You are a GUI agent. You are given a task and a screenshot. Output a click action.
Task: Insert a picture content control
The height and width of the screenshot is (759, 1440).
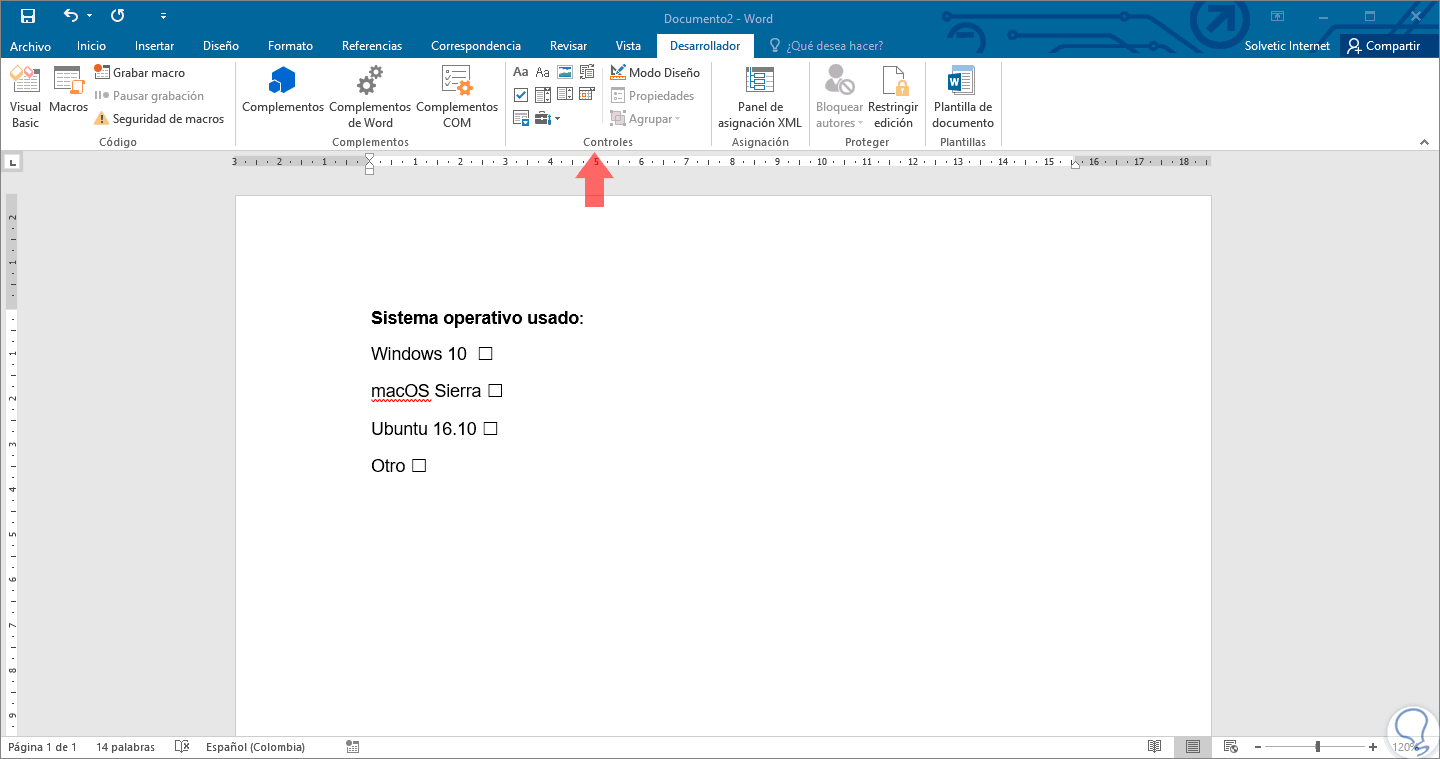(x=565, y=71)
